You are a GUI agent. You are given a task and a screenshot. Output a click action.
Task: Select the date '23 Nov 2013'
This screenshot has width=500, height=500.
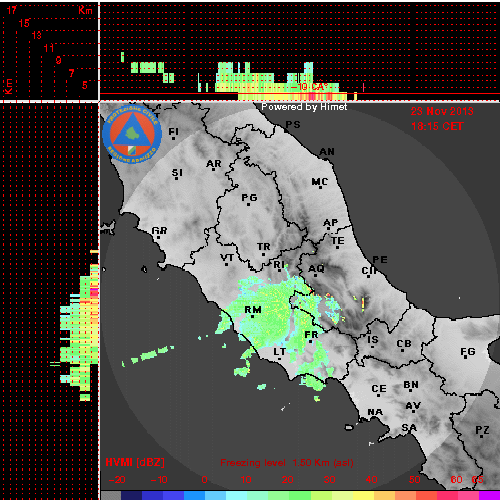[442, 111]
